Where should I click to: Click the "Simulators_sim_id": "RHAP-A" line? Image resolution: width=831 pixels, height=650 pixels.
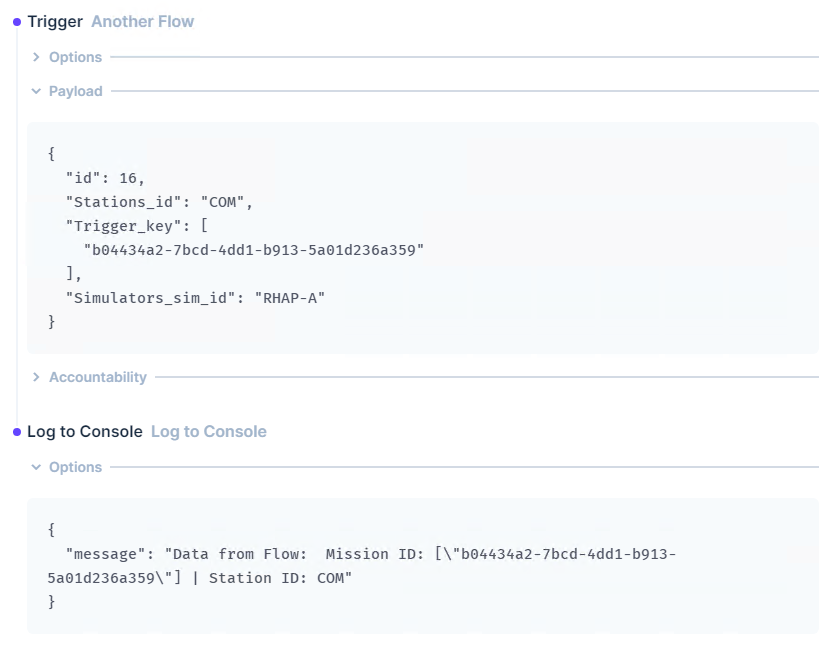pos(195,298)
